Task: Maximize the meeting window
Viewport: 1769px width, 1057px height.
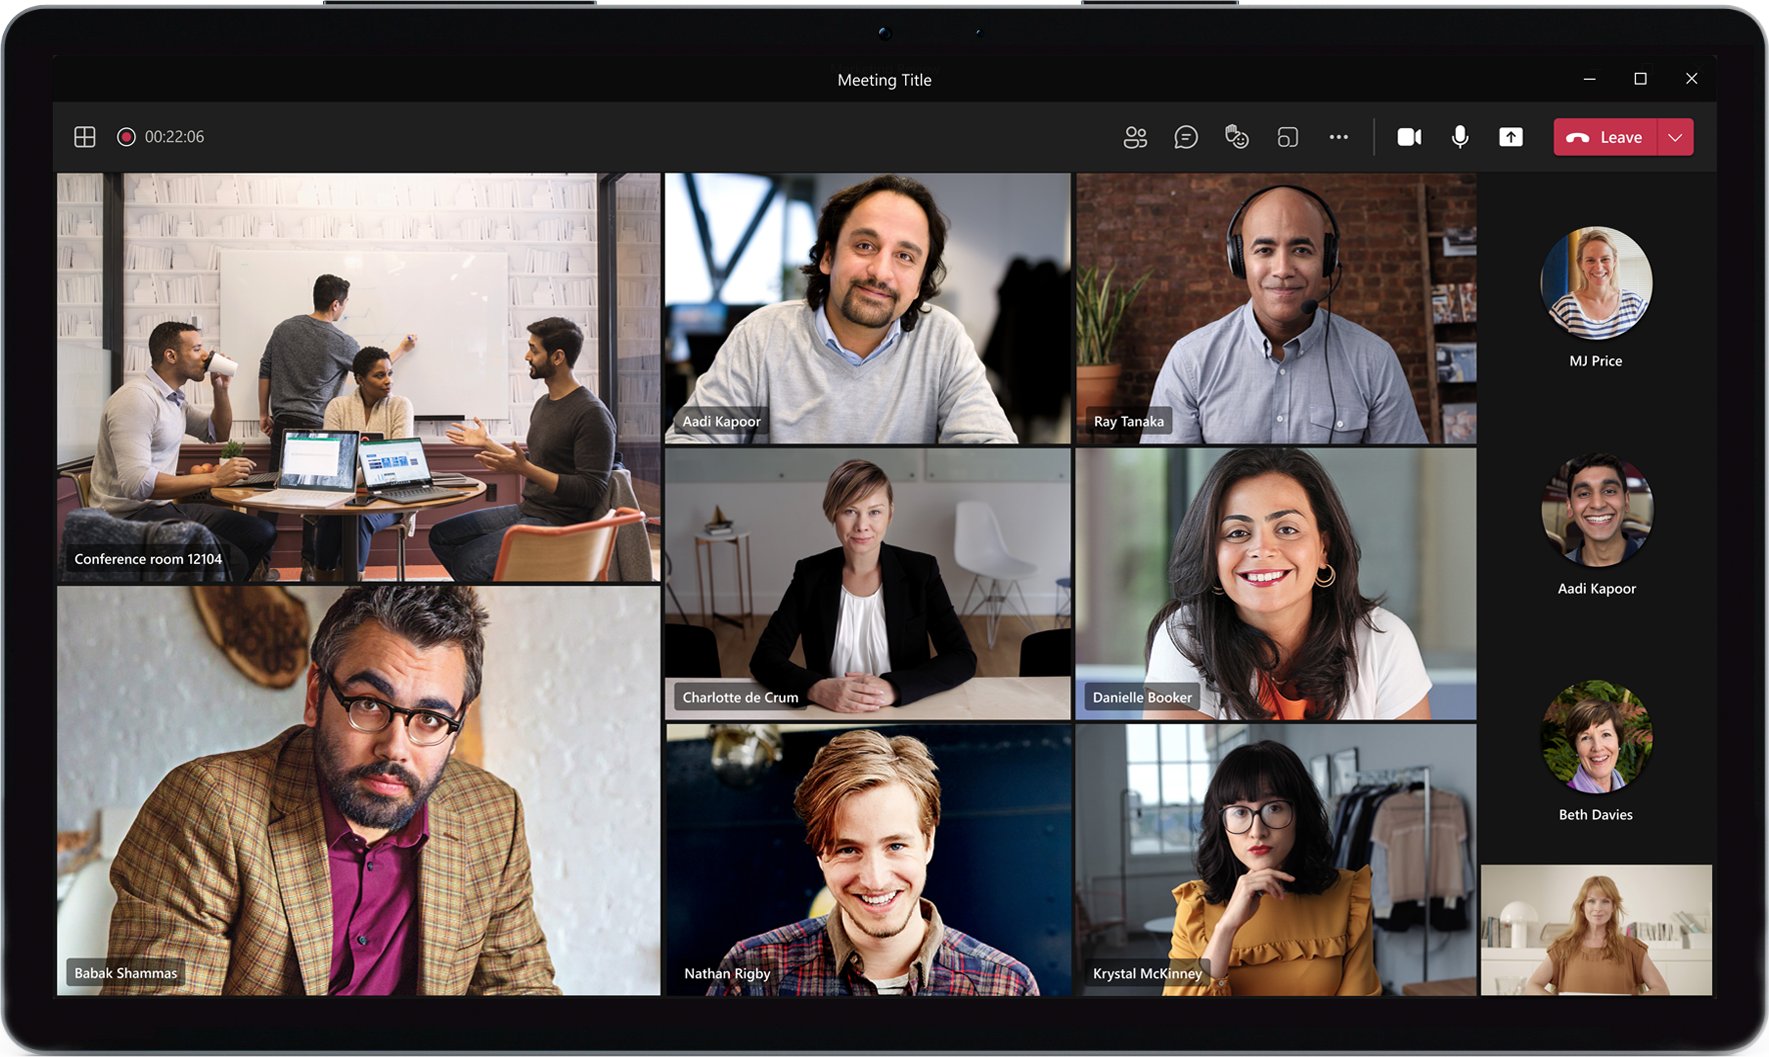Action: click(1640, 79)
